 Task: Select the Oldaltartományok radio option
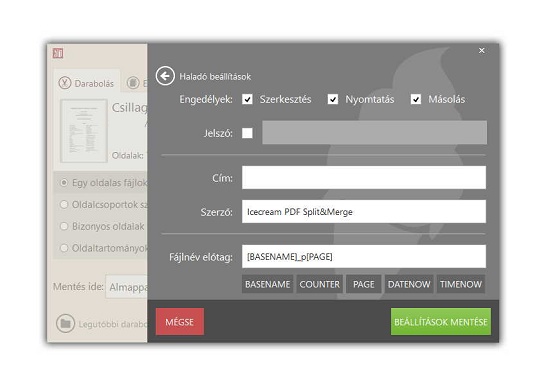coord(64,248)
